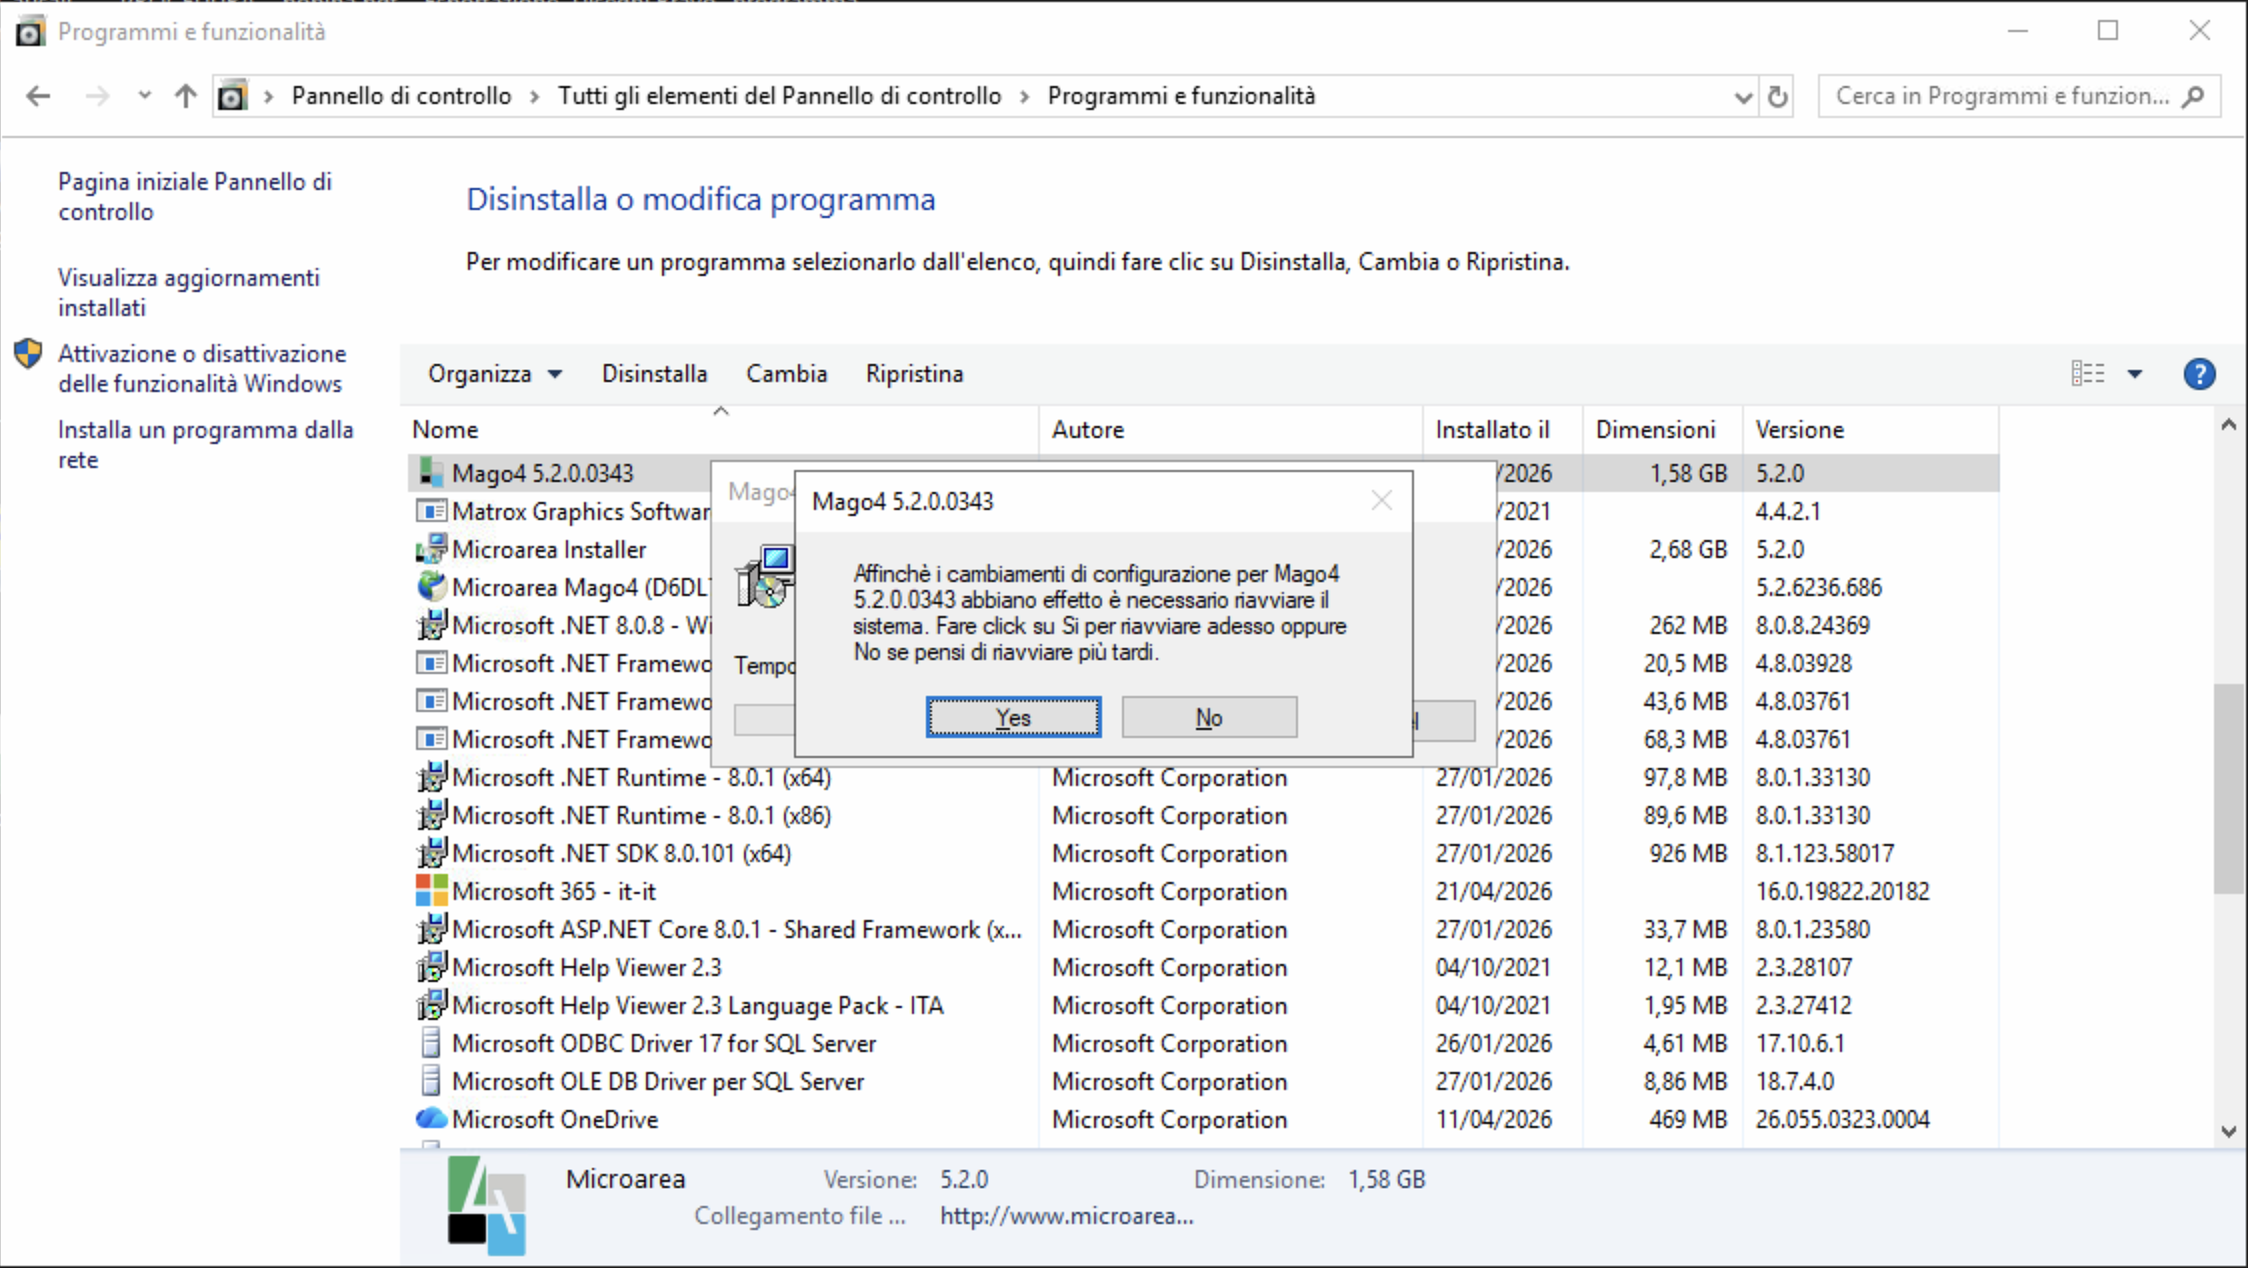Viewport: 2248px width, 1268px height.
Task: Select the Matrox Graphics Software icon
Action: click(x=431, y=511)
